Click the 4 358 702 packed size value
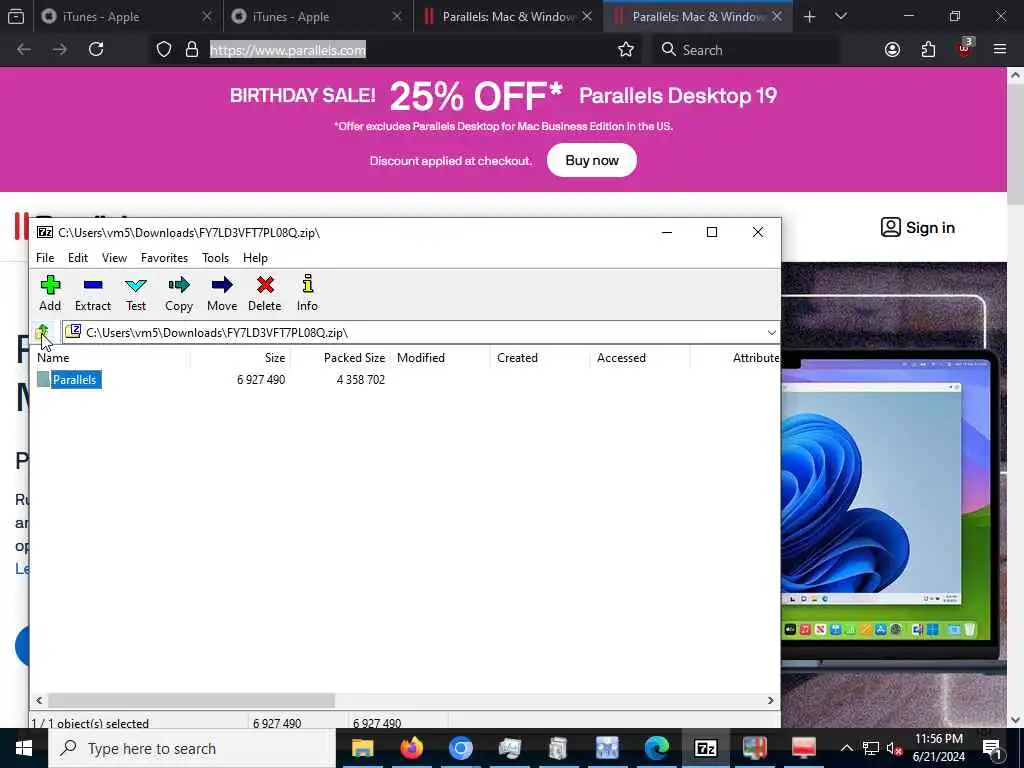 pyautogui.click(x=360, y=379)
